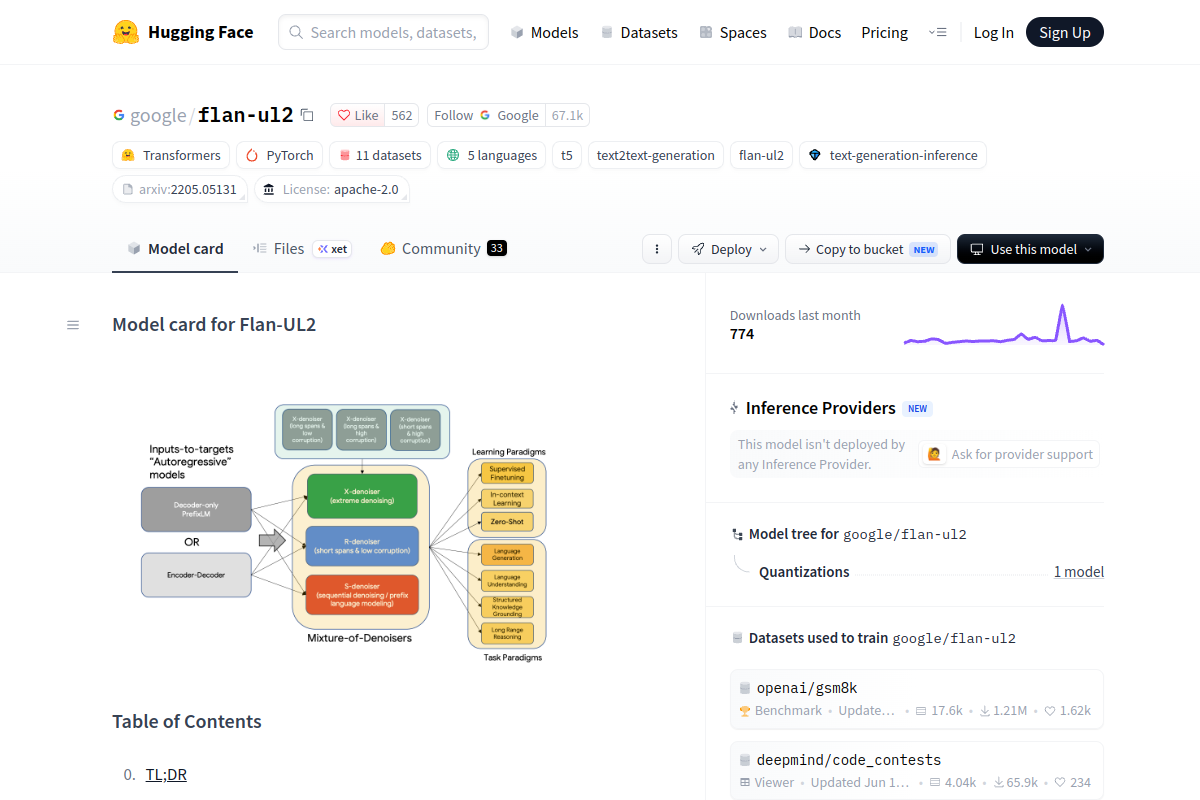Click the heart icon in Like button
Viewport: 1200px width, 800px height.
click(344, 115)
